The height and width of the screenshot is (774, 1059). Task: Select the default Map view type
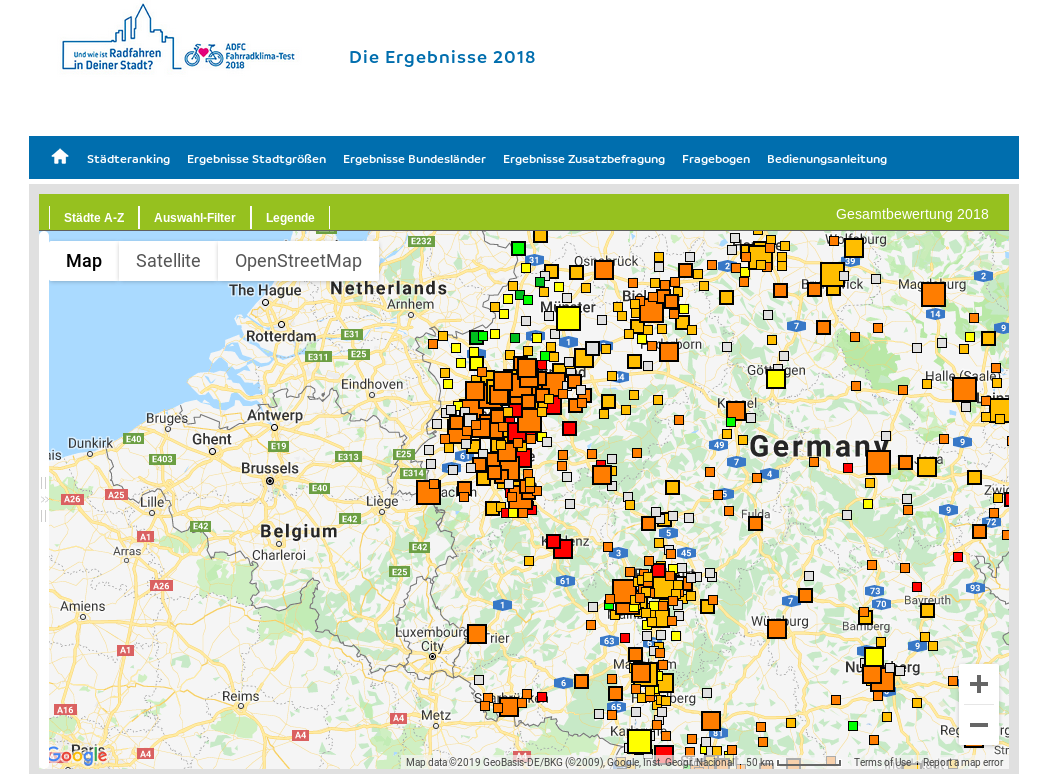click(x=84, y=261)
